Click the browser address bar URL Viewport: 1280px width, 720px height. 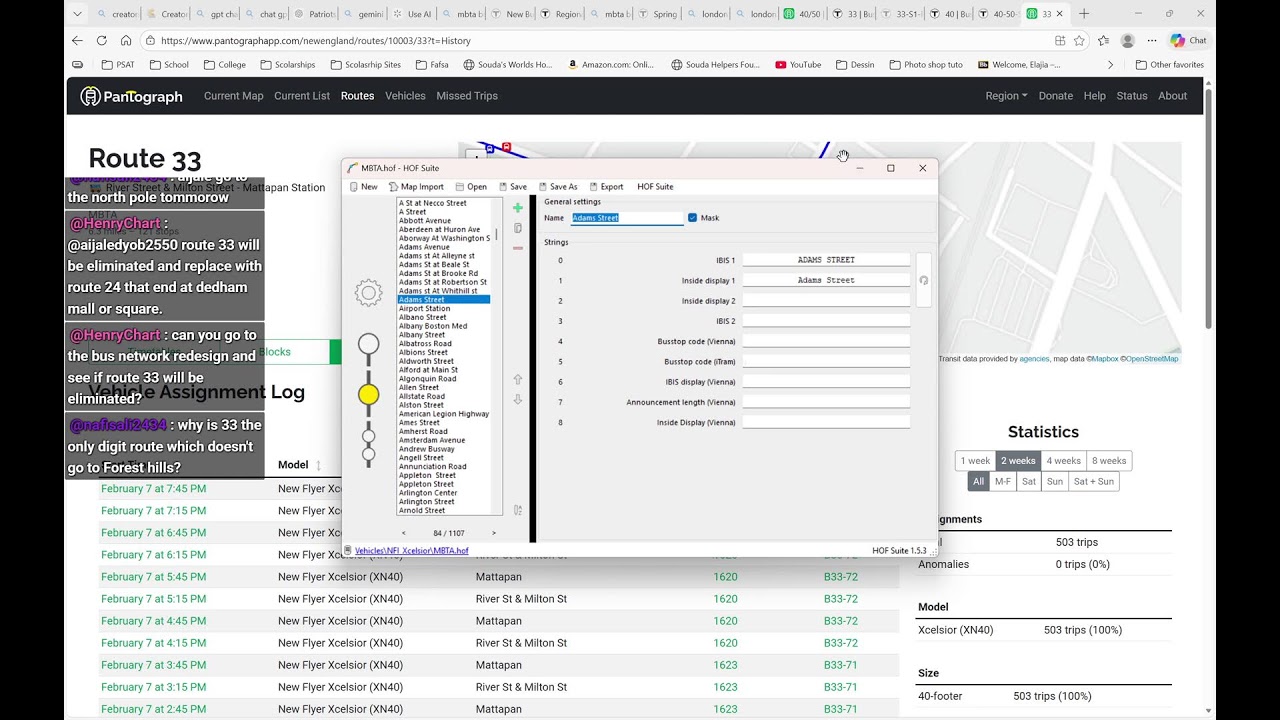pyautogui.click(x=316, y=41)
